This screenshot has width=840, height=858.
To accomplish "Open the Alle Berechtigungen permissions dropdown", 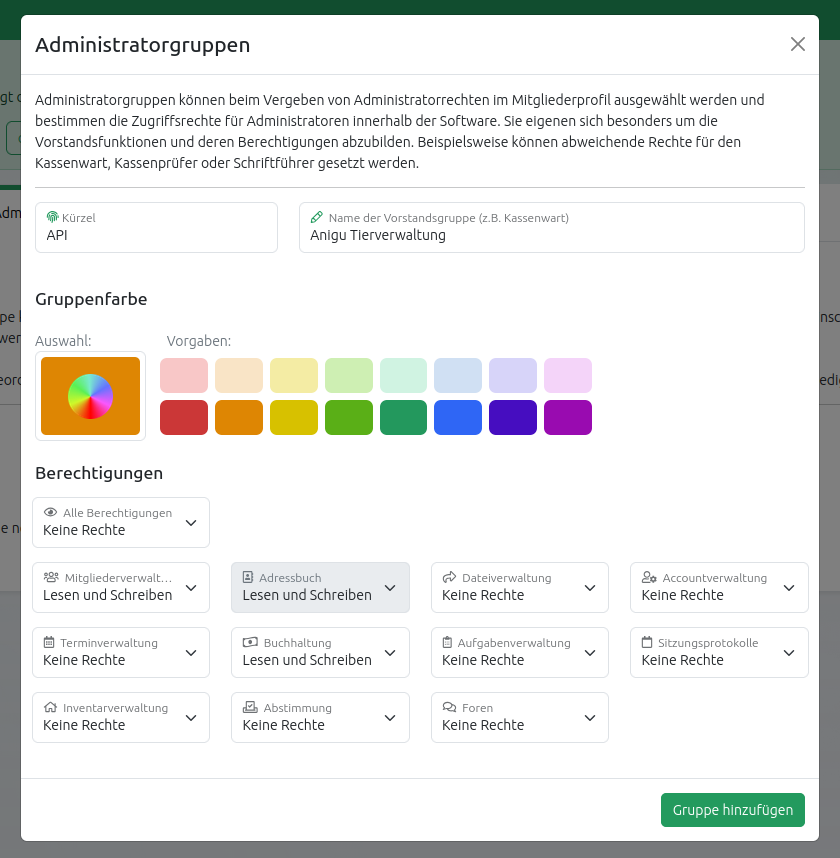I will point(189,522).
